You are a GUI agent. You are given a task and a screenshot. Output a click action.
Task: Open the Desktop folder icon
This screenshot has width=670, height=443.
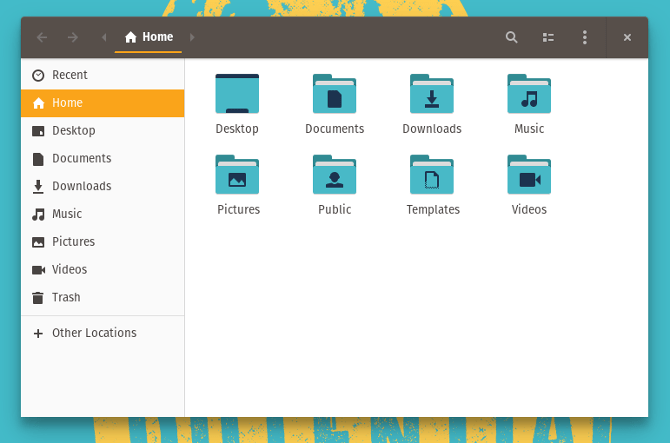coord(237,94)
